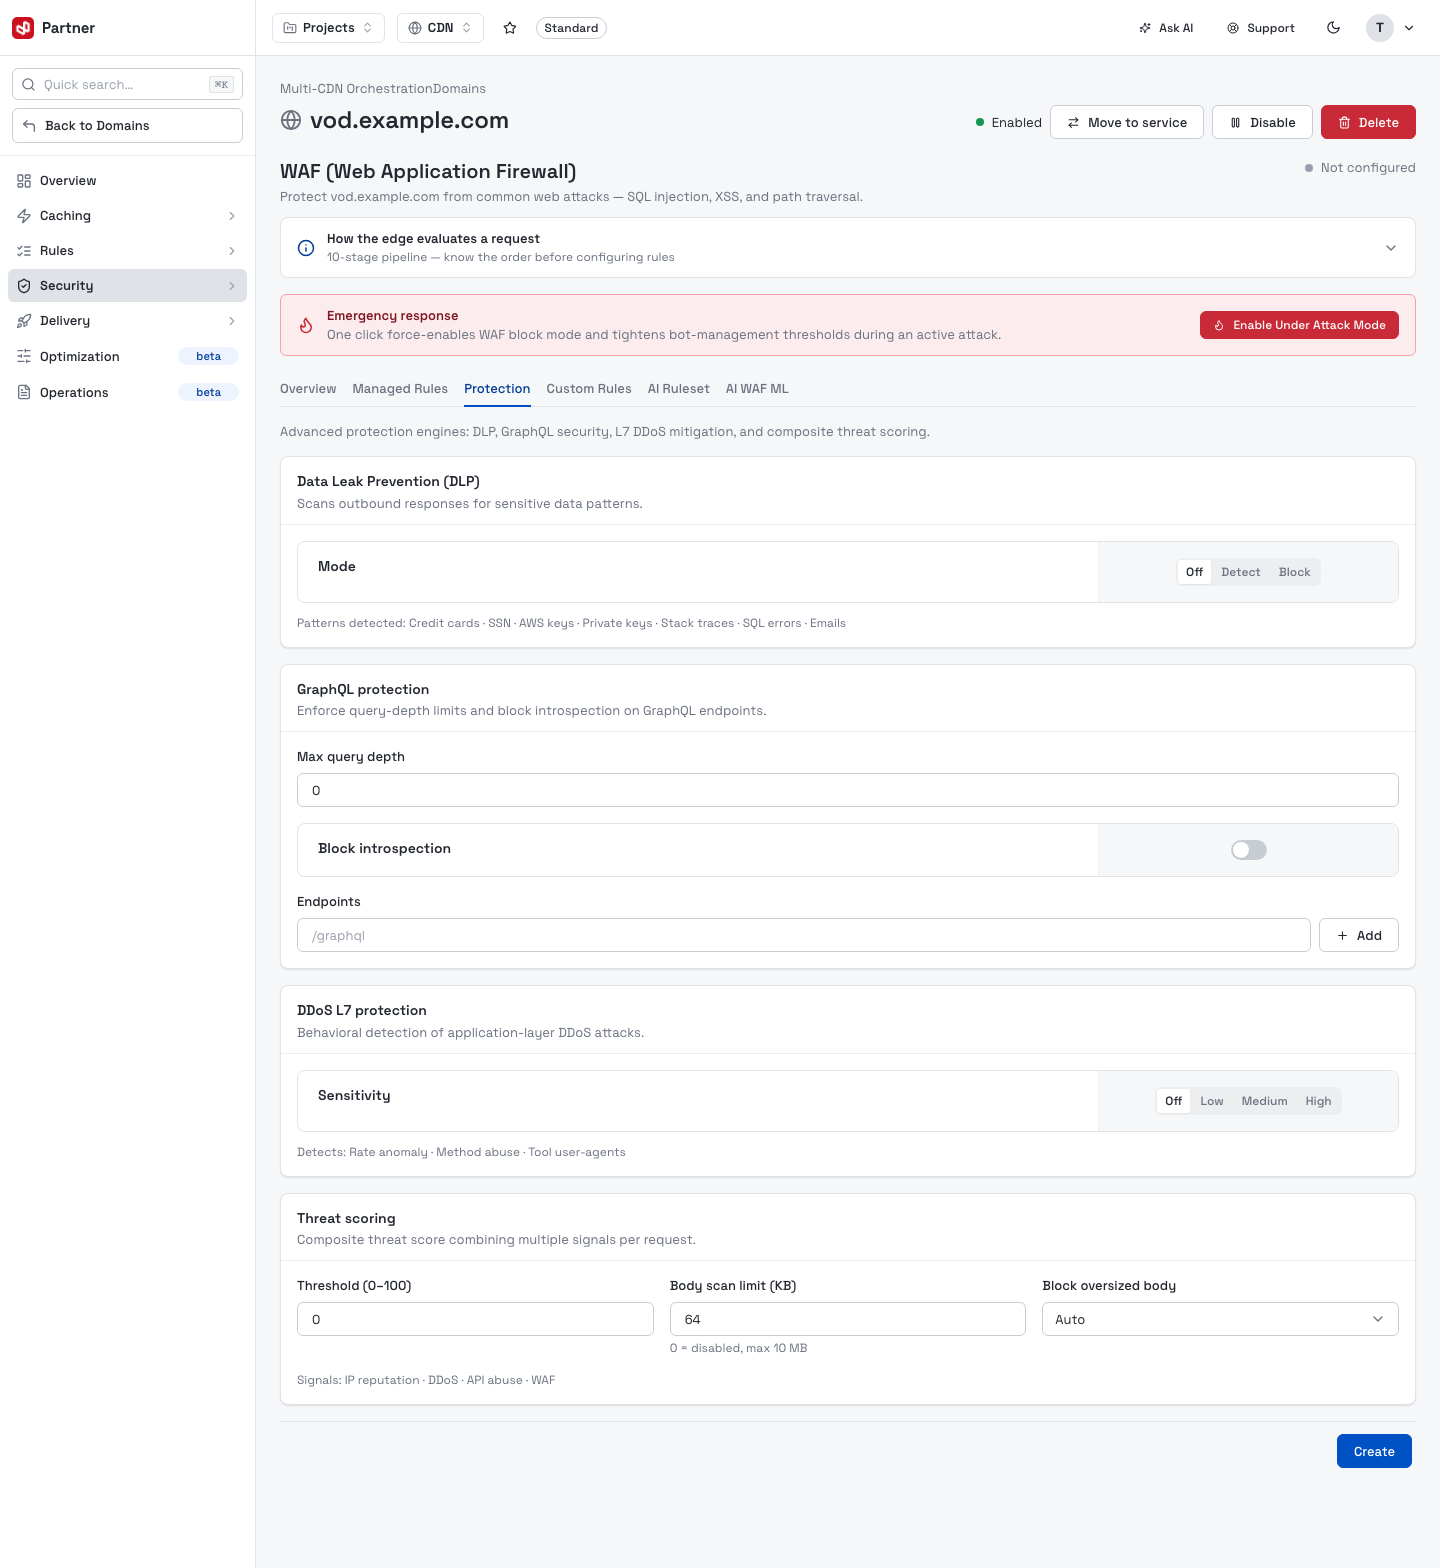The height and width of the screenshot is (1568, 1440).
Task: Switch to dark mode moon icon
Action: [1333, 28]
